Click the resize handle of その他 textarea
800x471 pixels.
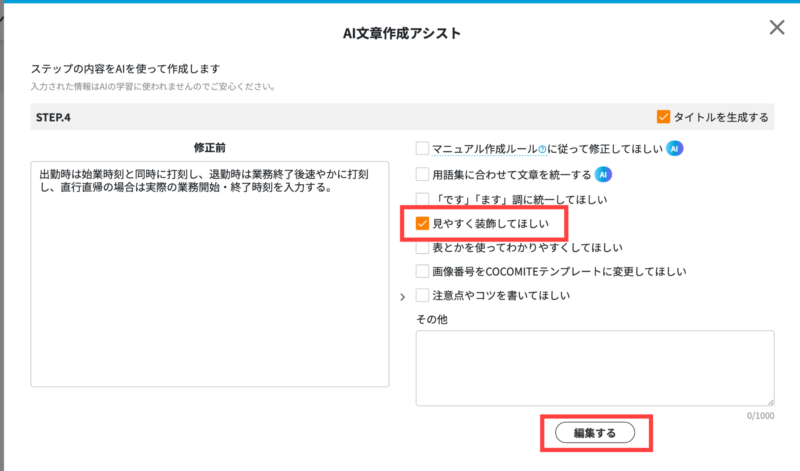[x=770, y=402]
